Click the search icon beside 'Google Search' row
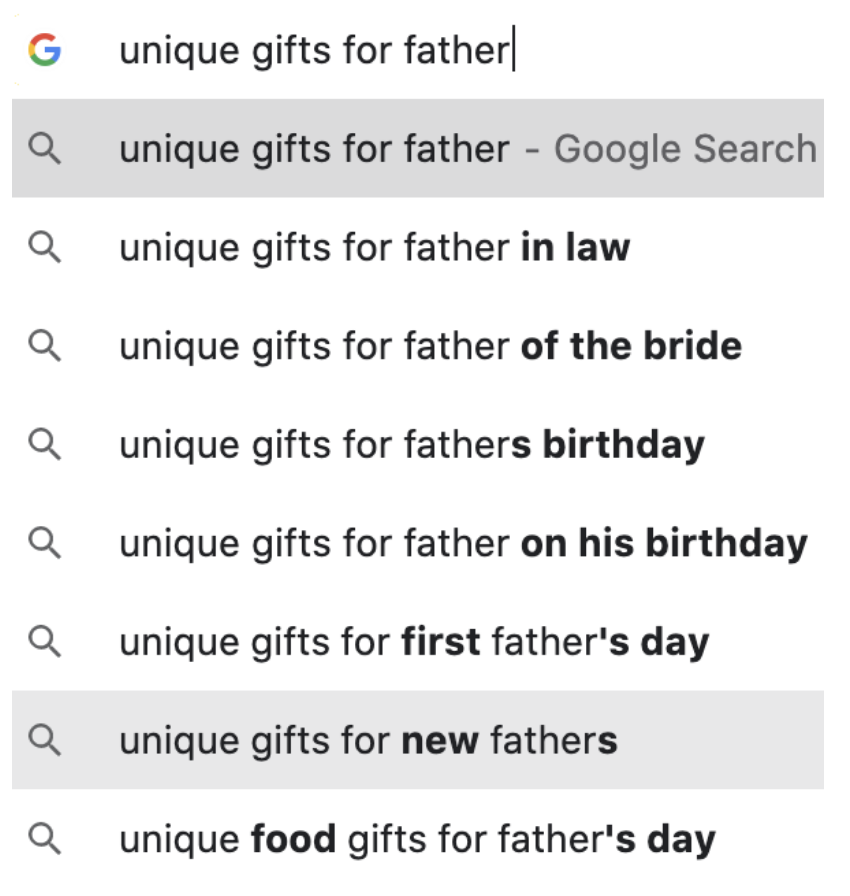850x896 pixels. tap(45, 149)
